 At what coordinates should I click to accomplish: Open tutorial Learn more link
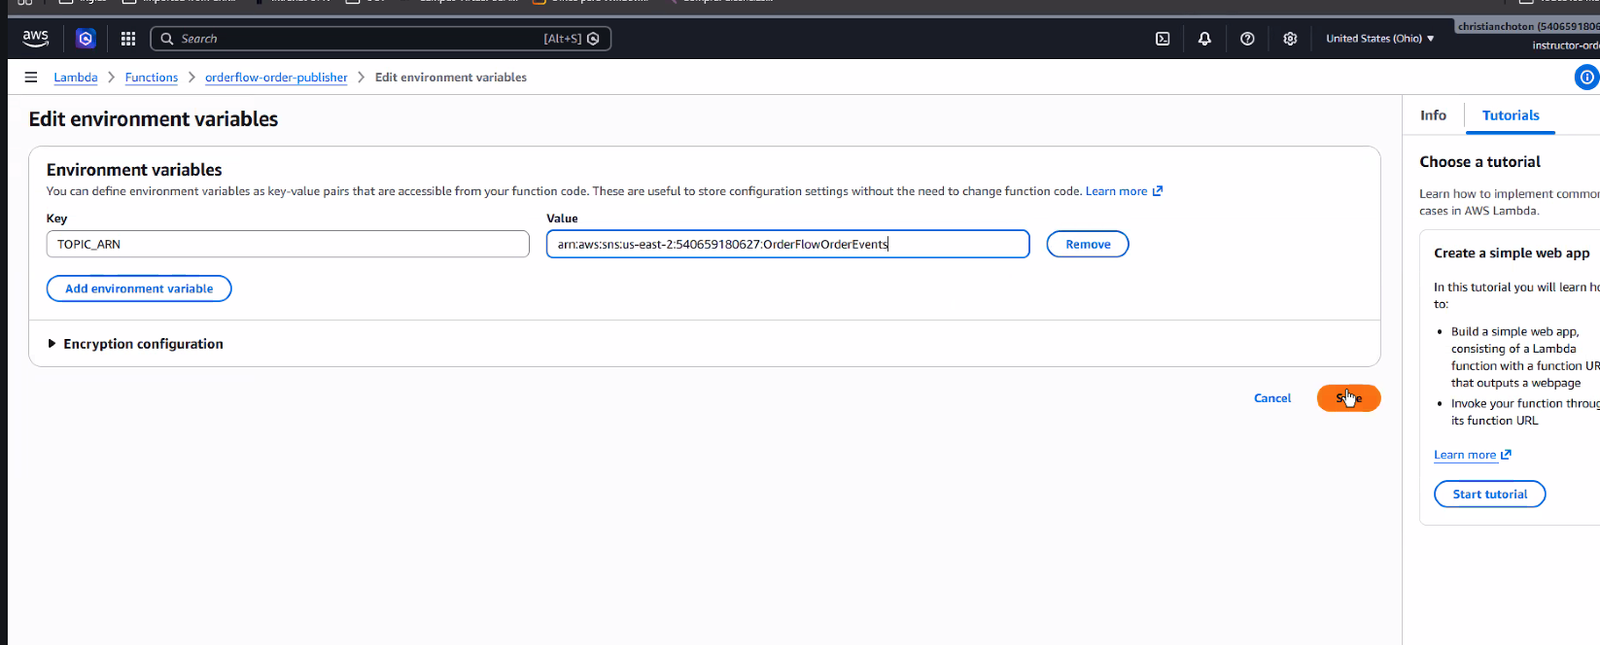(x=1472, y=455)
